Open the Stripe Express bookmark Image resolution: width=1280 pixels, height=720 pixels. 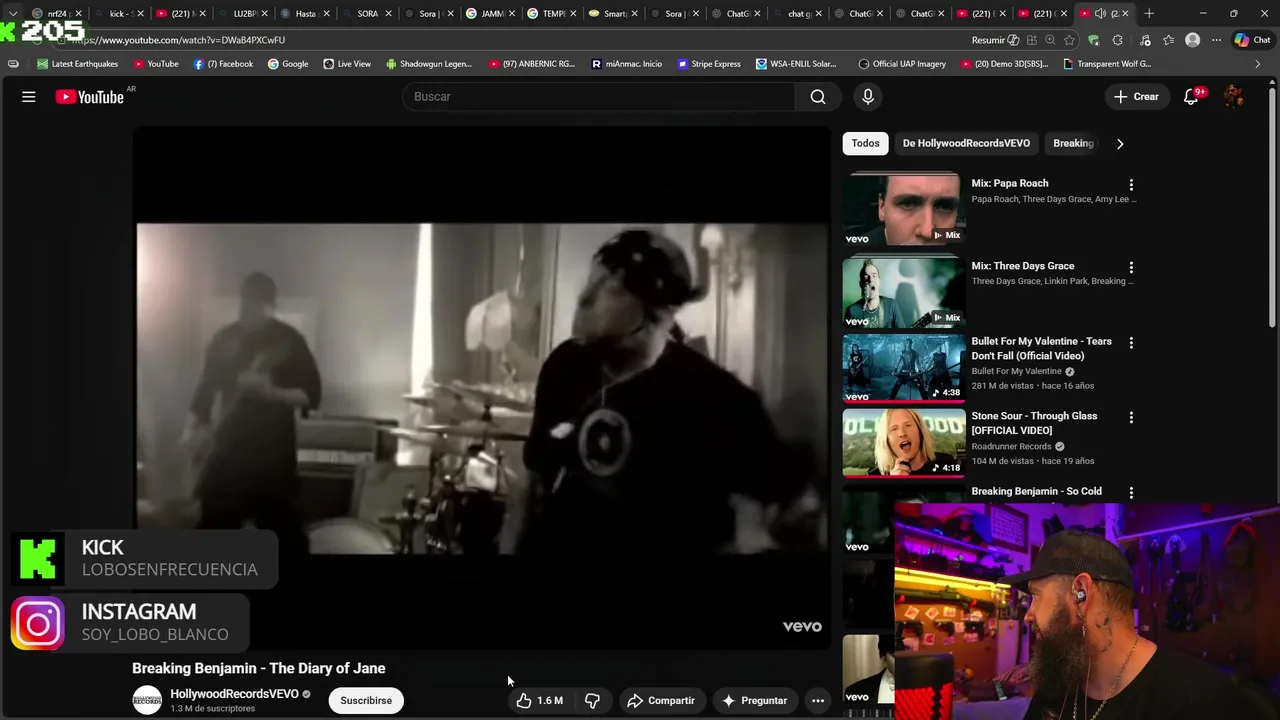[x=709, y=64]
